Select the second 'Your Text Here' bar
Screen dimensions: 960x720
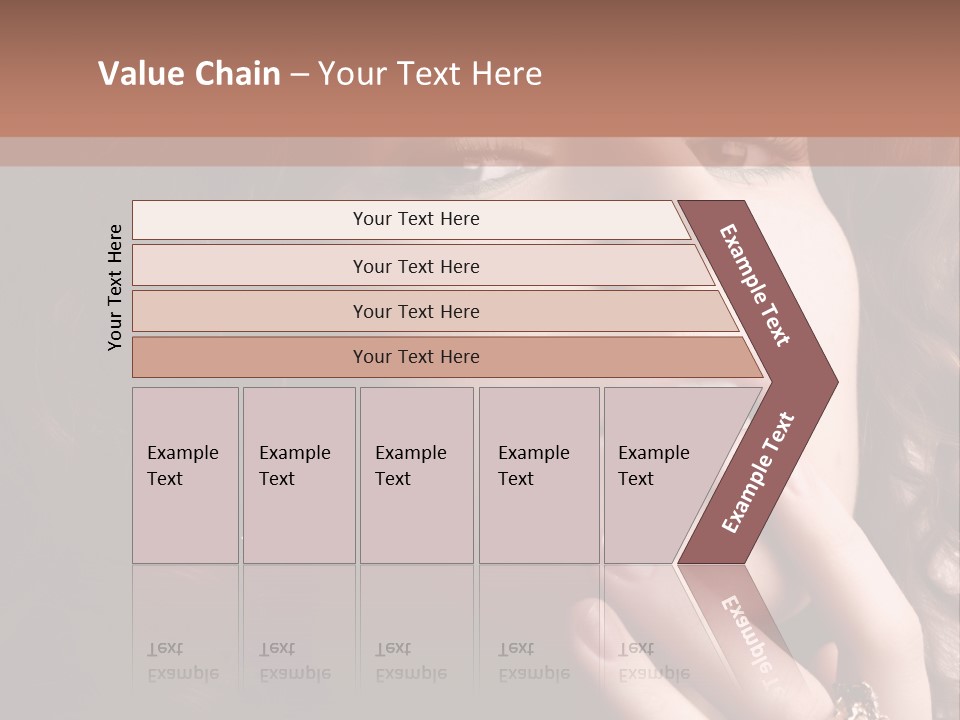[x=422, y=266]
